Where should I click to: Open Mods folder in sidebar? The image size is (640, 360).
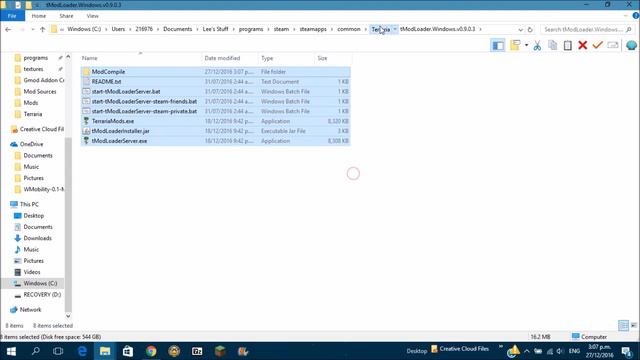pos(31,103)
